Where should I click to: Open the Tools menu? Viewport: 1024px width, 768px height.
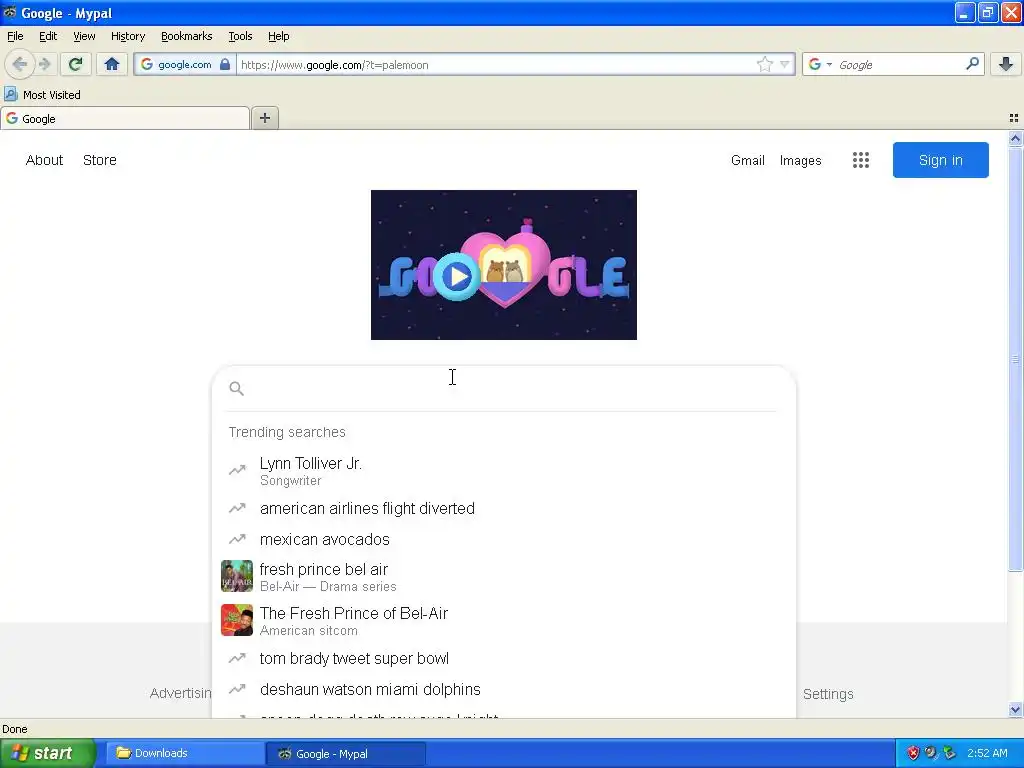240,36
